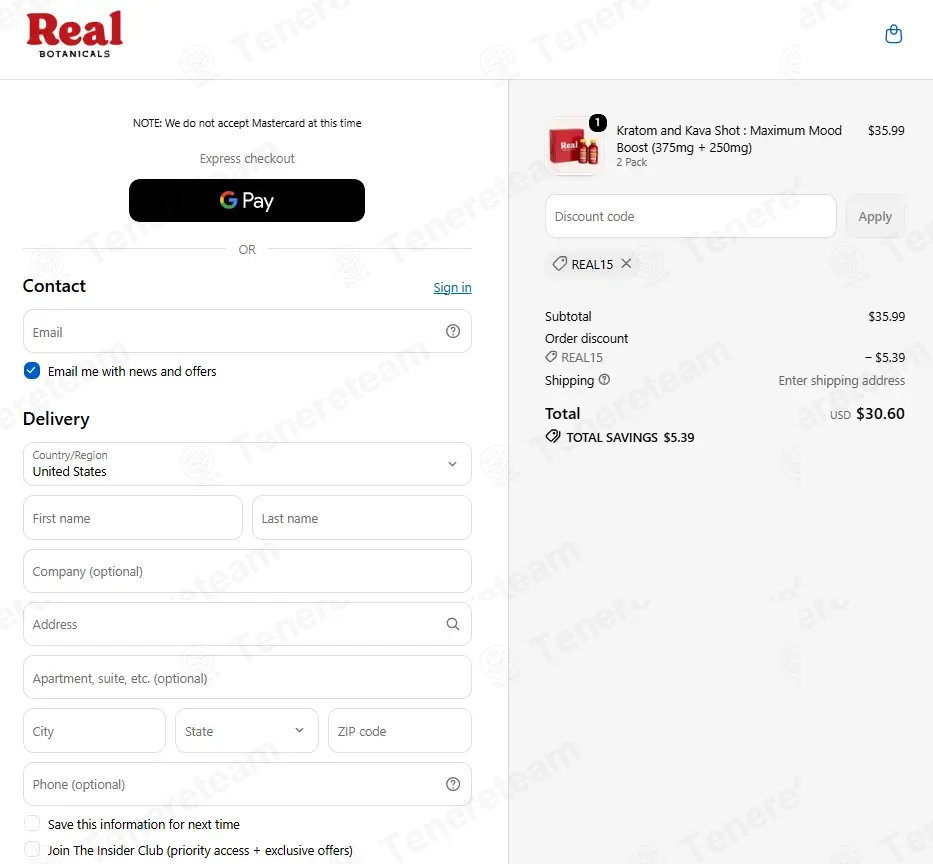Click the shipping info help icon
933x864 pixels.
604,380
